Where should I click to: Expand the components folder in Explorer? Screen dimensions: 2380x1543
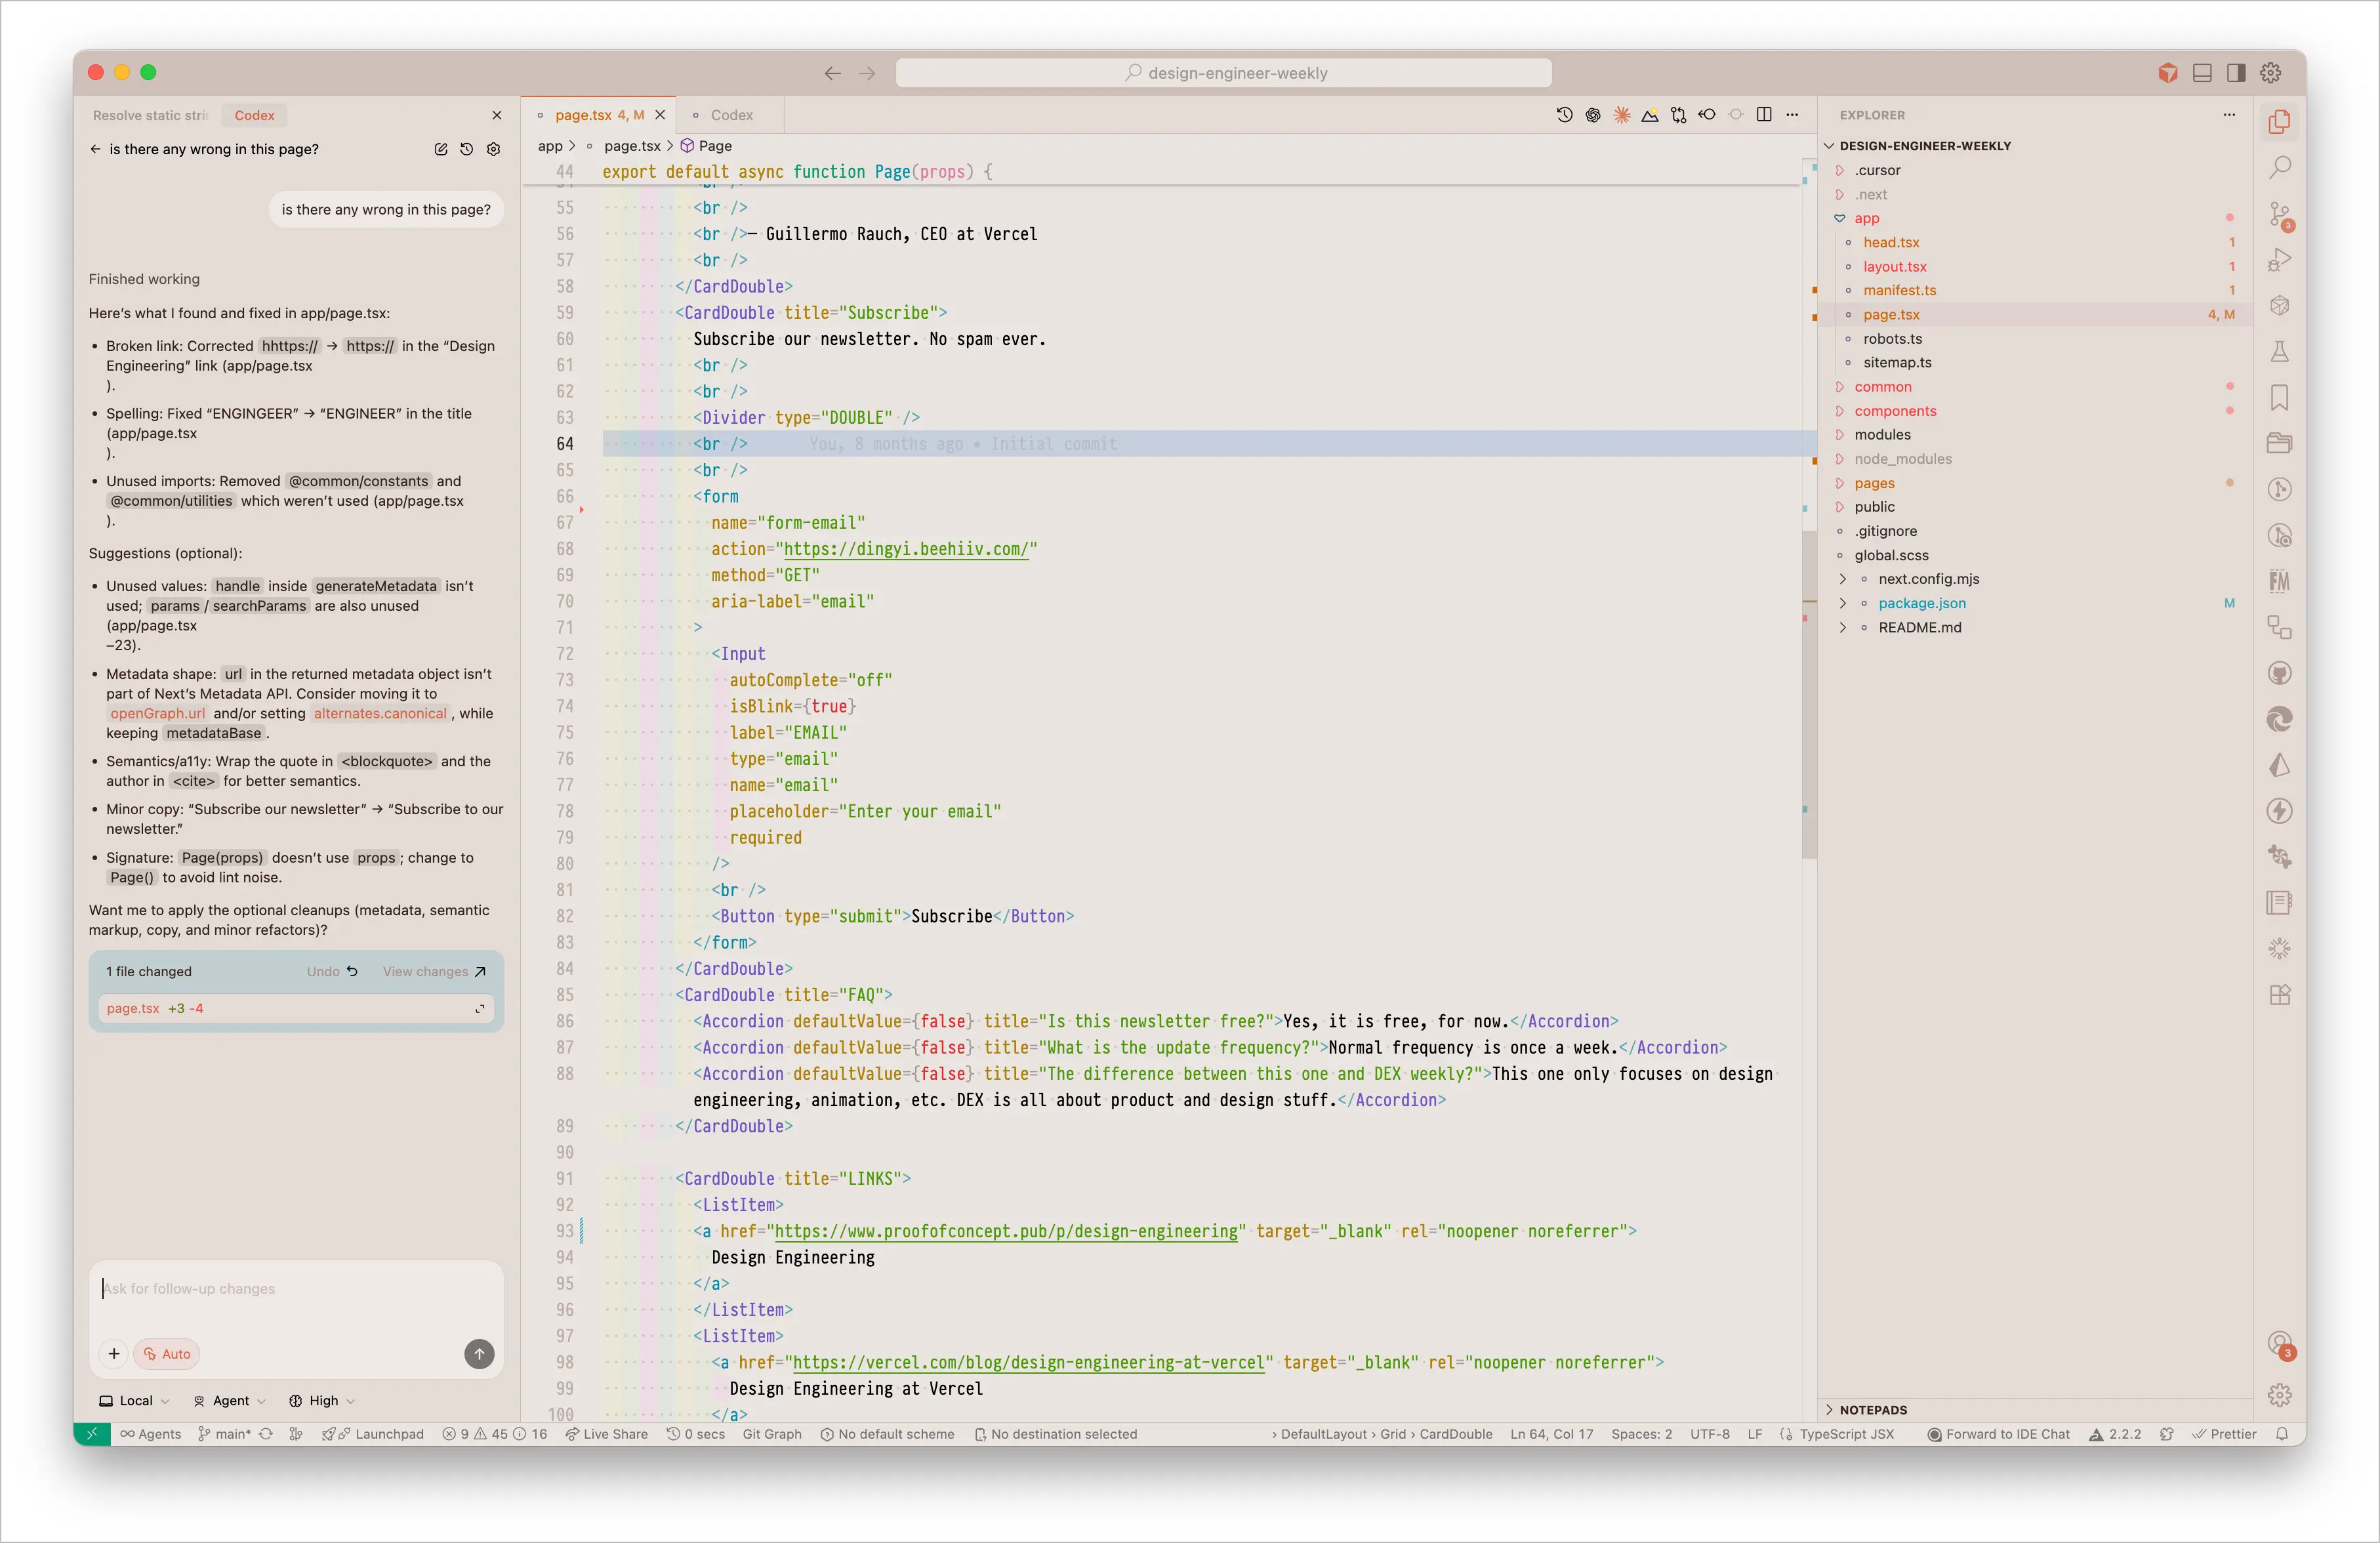pyautogui.click(x=1894, y=411)
